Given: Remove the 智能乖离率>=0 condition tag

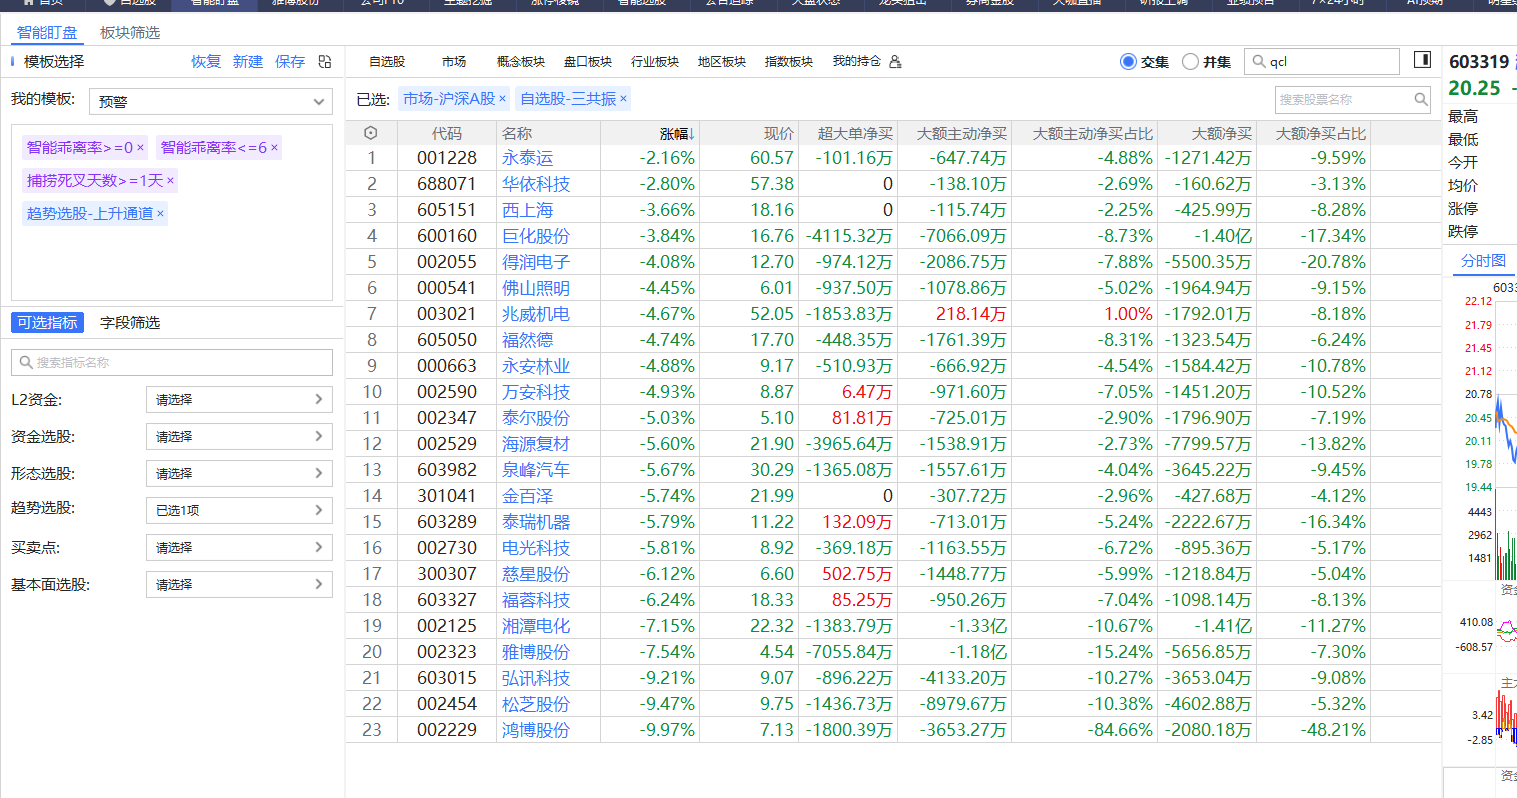Looking at the screenshot, I should (x=141, y=148).
